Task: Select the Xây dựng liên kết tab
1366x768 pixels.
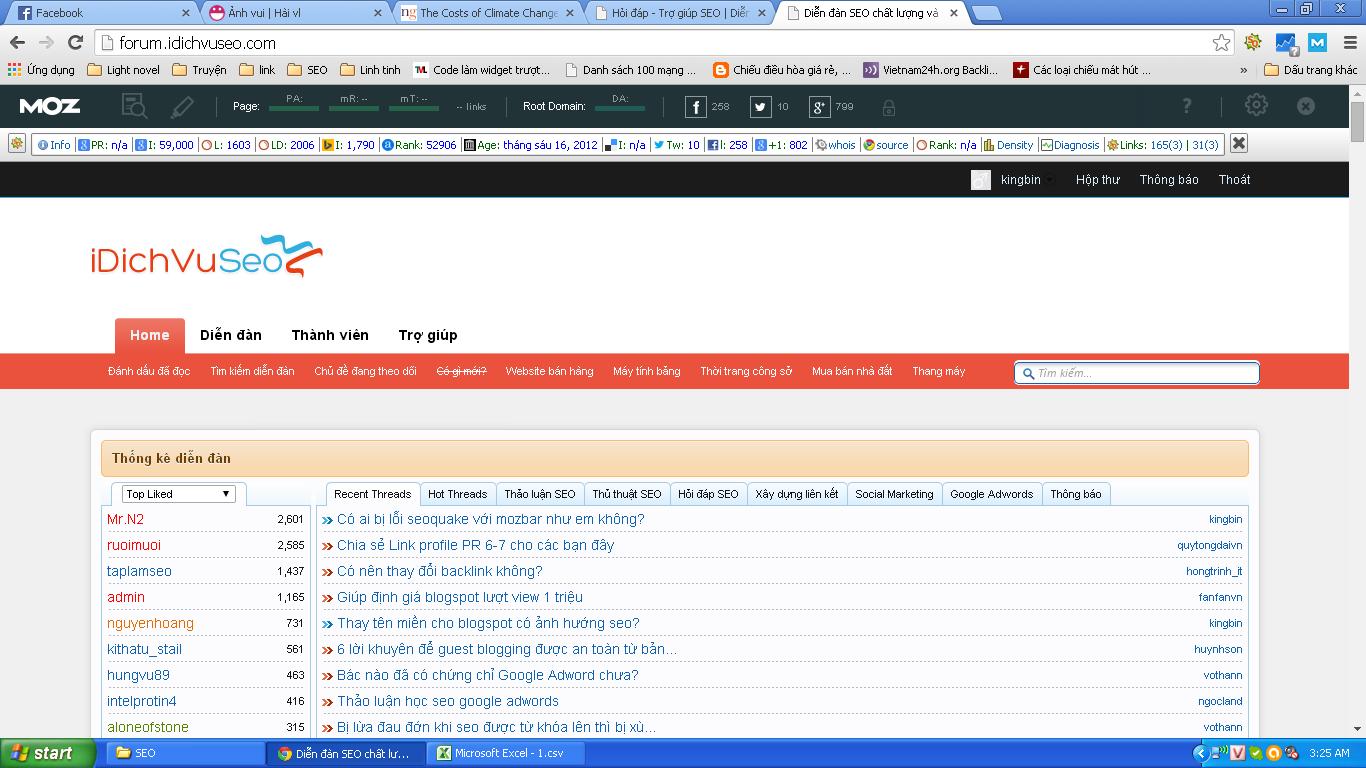Action: (797, 494)
